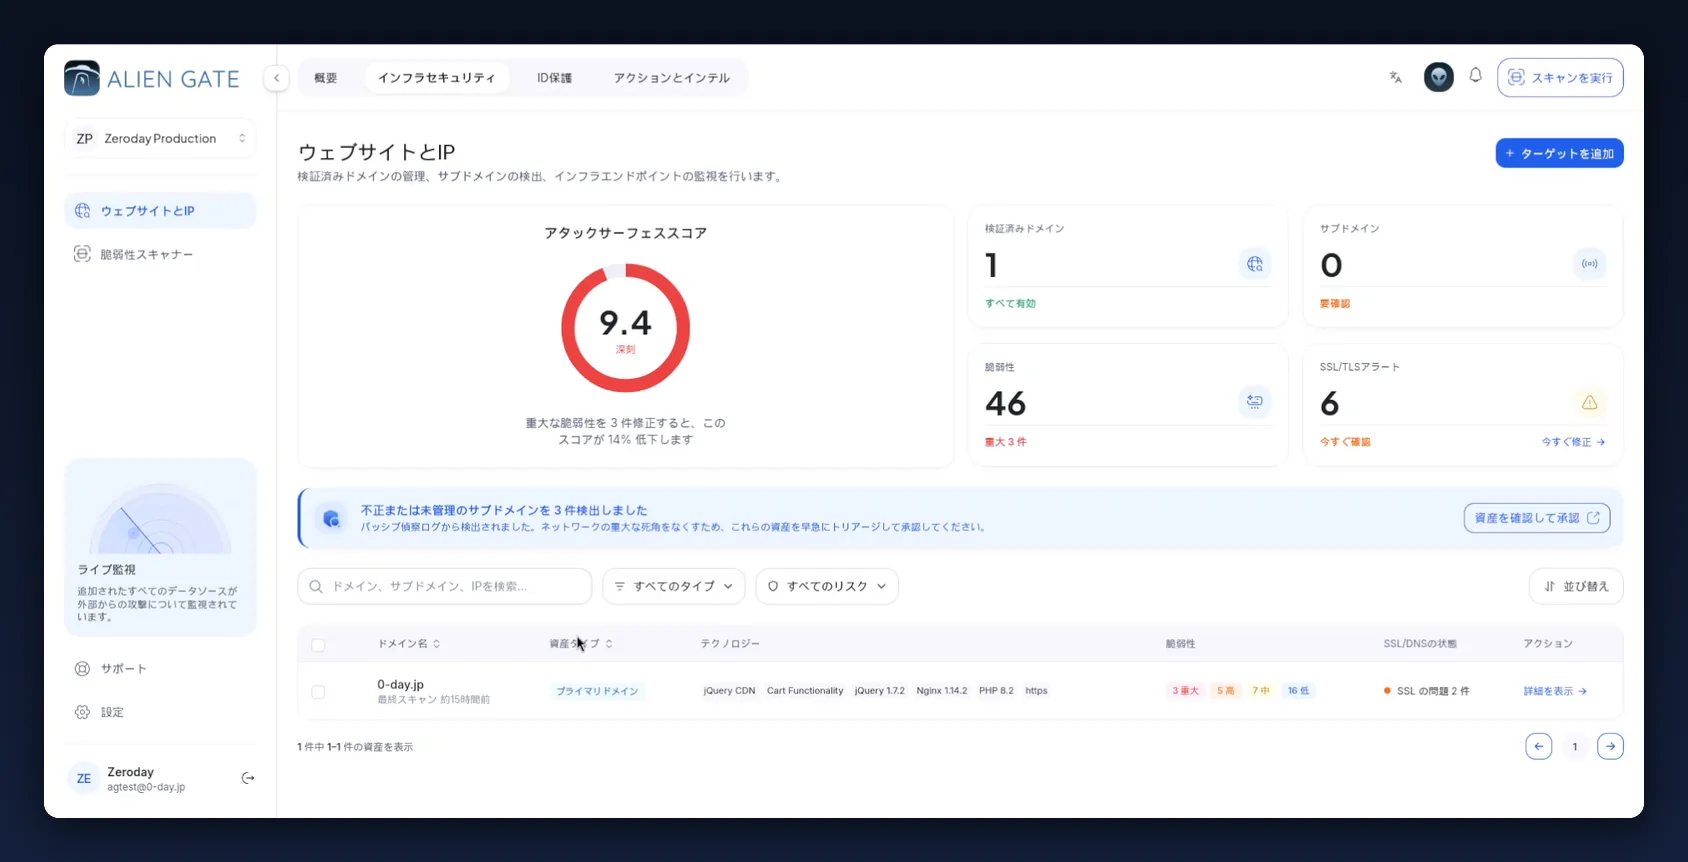Click the 重大 3 件 label under vulnerabilities
This screenshot has width=1688, height=862.
coord(1005,442)
